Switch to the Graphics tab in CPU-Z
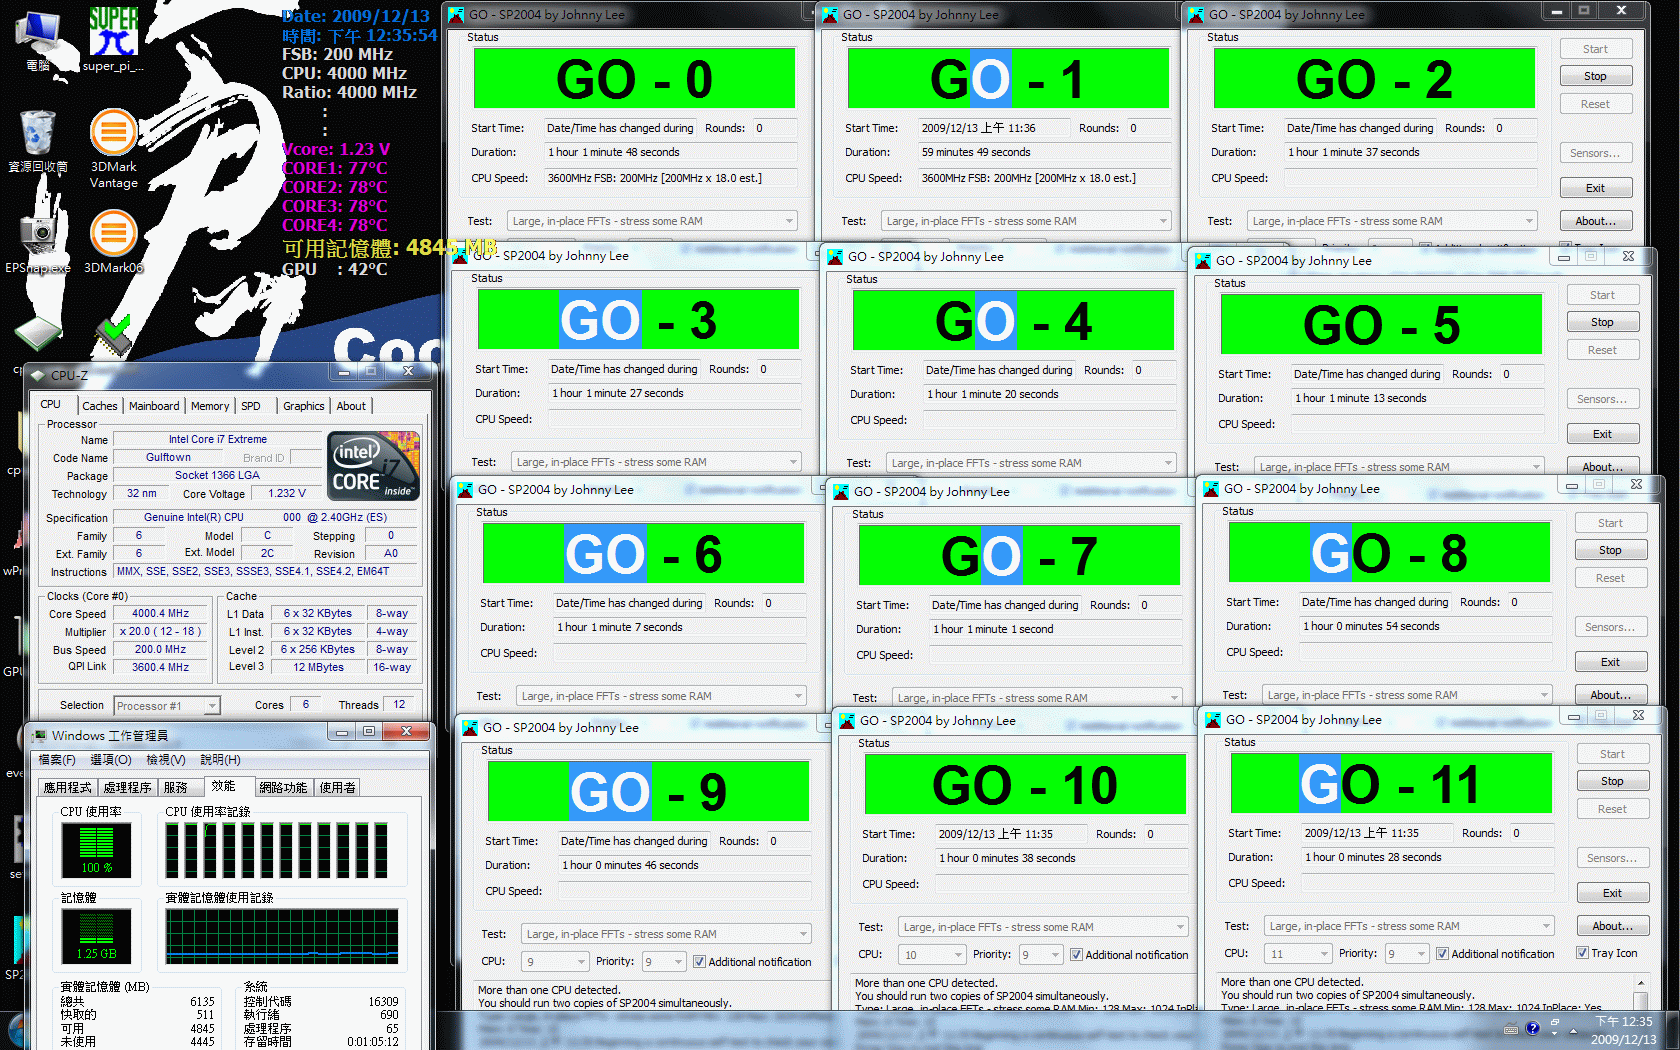Screen dimensions: 1680x1050 304,406
